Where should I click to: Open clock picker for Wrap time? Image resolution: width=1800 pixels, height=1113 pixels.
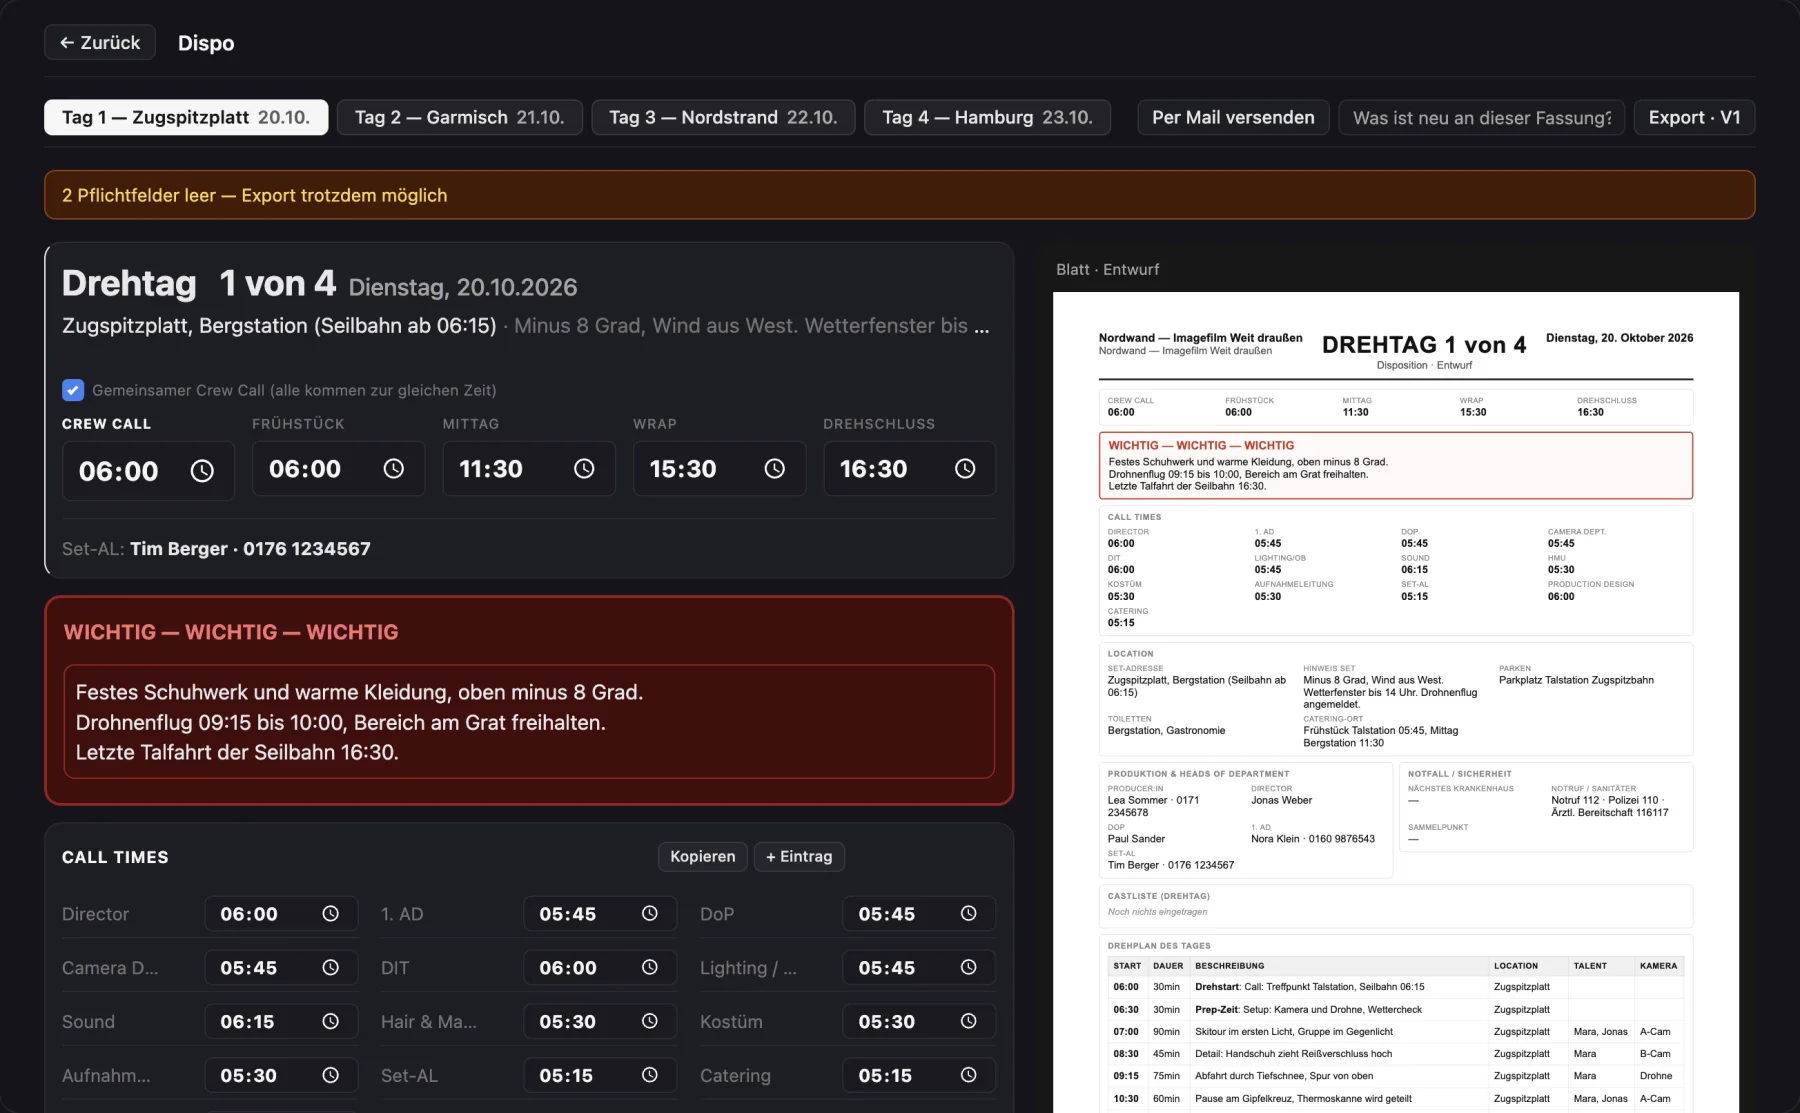(775, 469)
